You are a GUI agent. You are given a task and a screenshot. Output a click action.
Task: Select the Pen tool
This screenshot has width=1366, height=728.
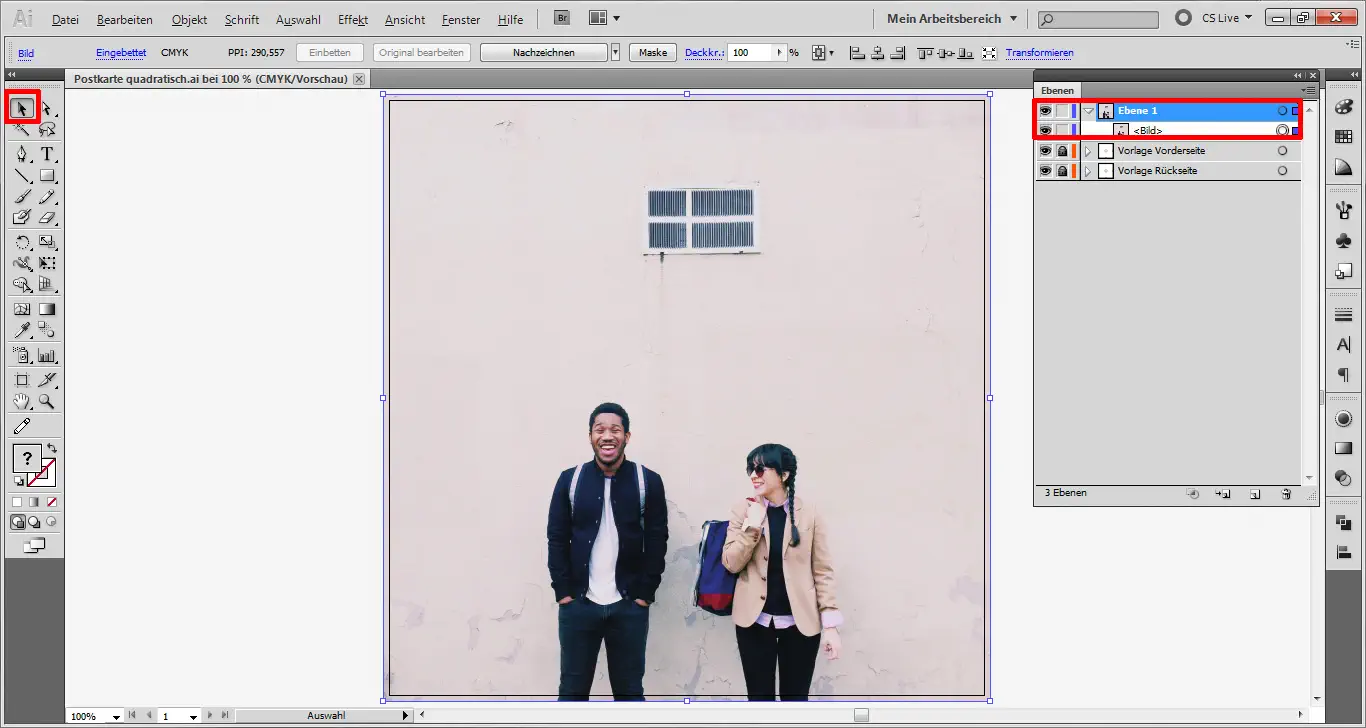click(22, 154)
